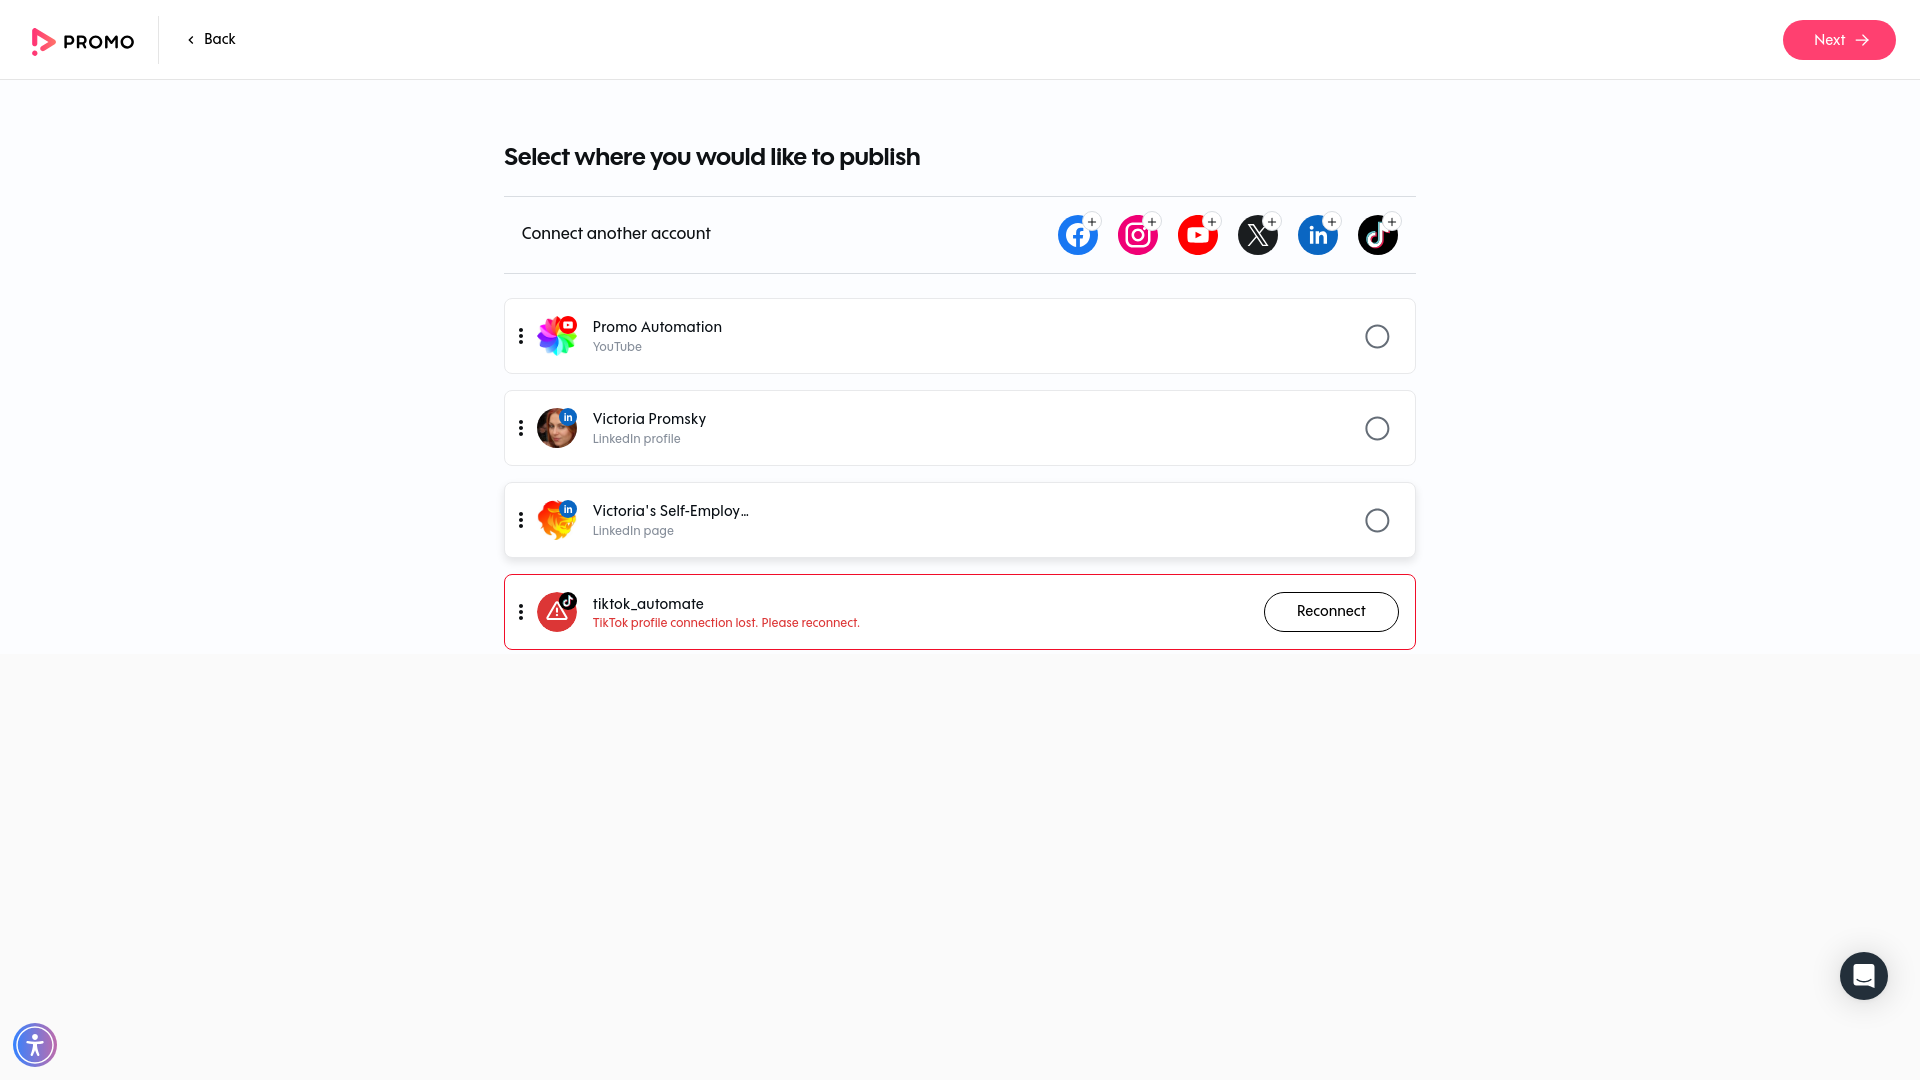Open options menu for Victoria Promsky
1920x1080 pixels.
pyautogui.click(x=521, y=428)
